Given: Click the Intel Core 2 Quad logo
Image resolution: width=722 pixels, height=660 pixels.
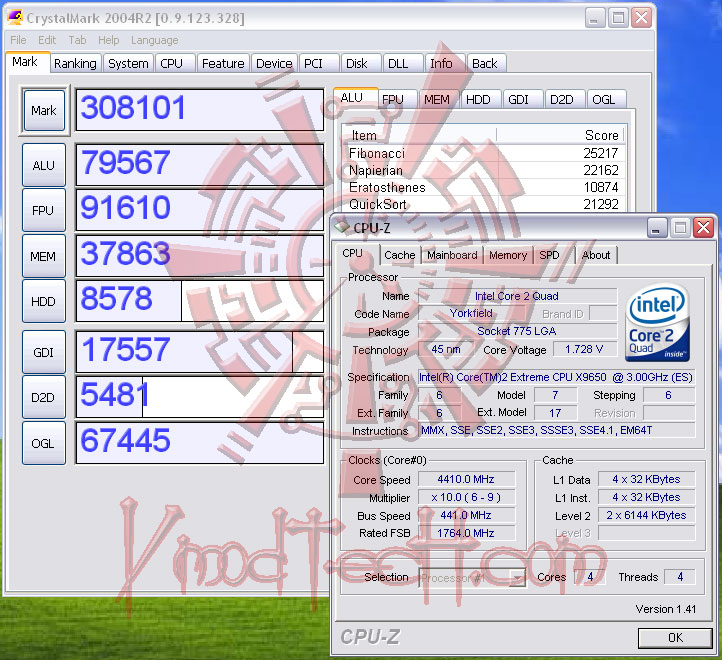Looking at the screenshot, I should pos(657,322).
